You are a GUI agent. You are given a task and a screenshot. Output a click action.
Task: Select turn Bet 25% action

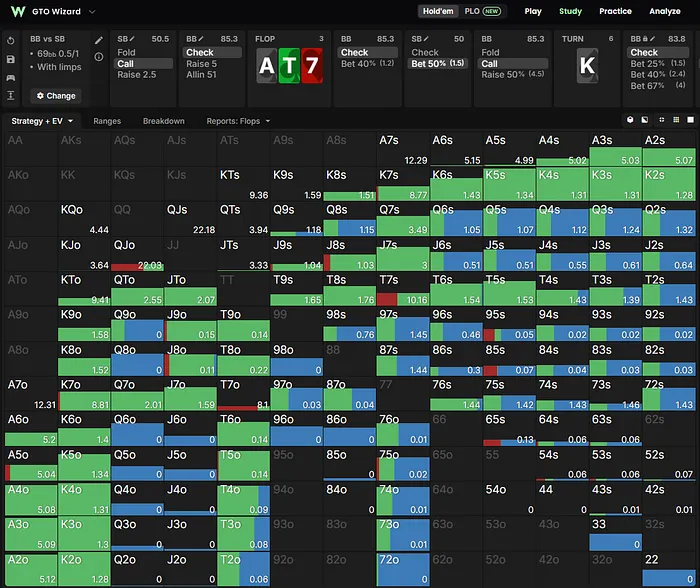658,64
